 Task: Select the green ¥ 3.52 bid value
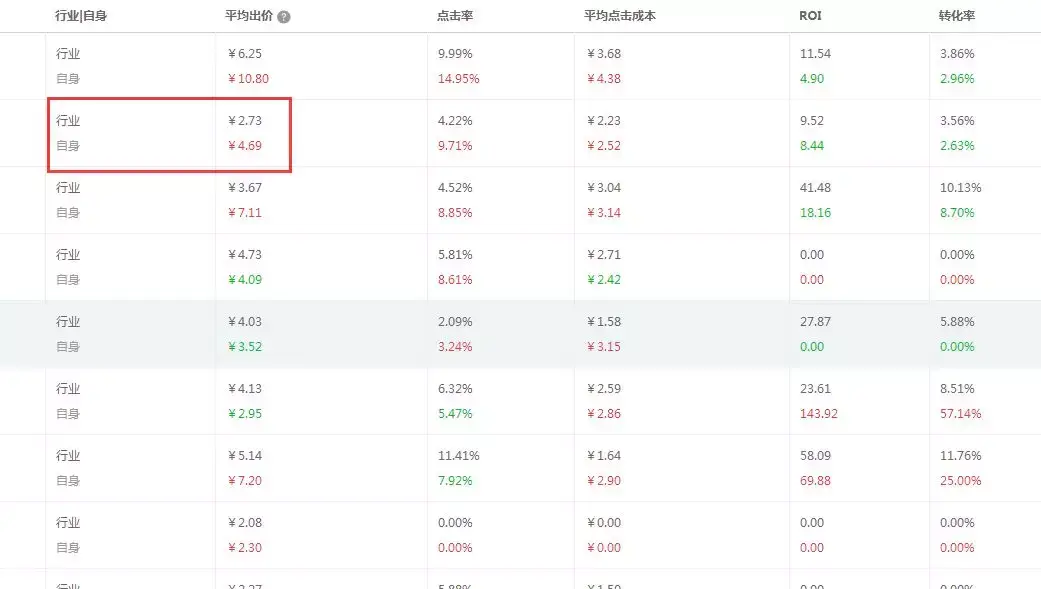[245, 347]
